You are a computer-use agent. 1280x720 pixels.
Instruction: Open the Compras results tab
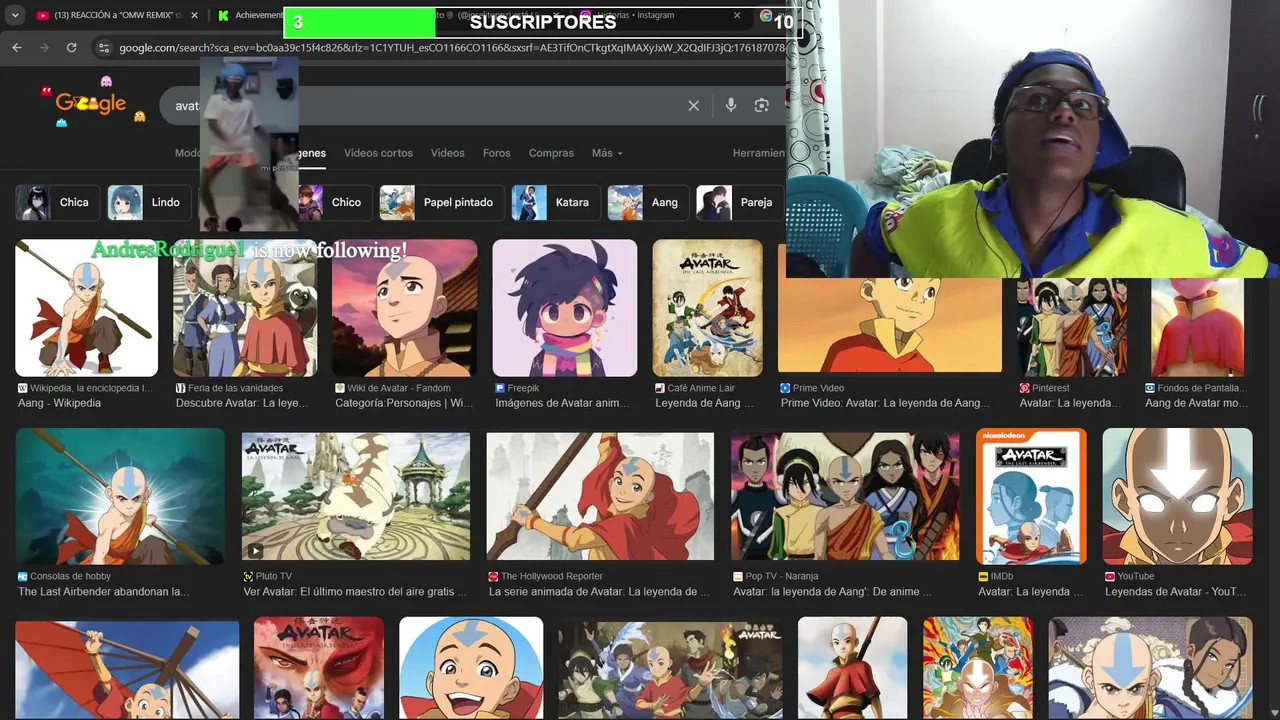tap(551, 153)
